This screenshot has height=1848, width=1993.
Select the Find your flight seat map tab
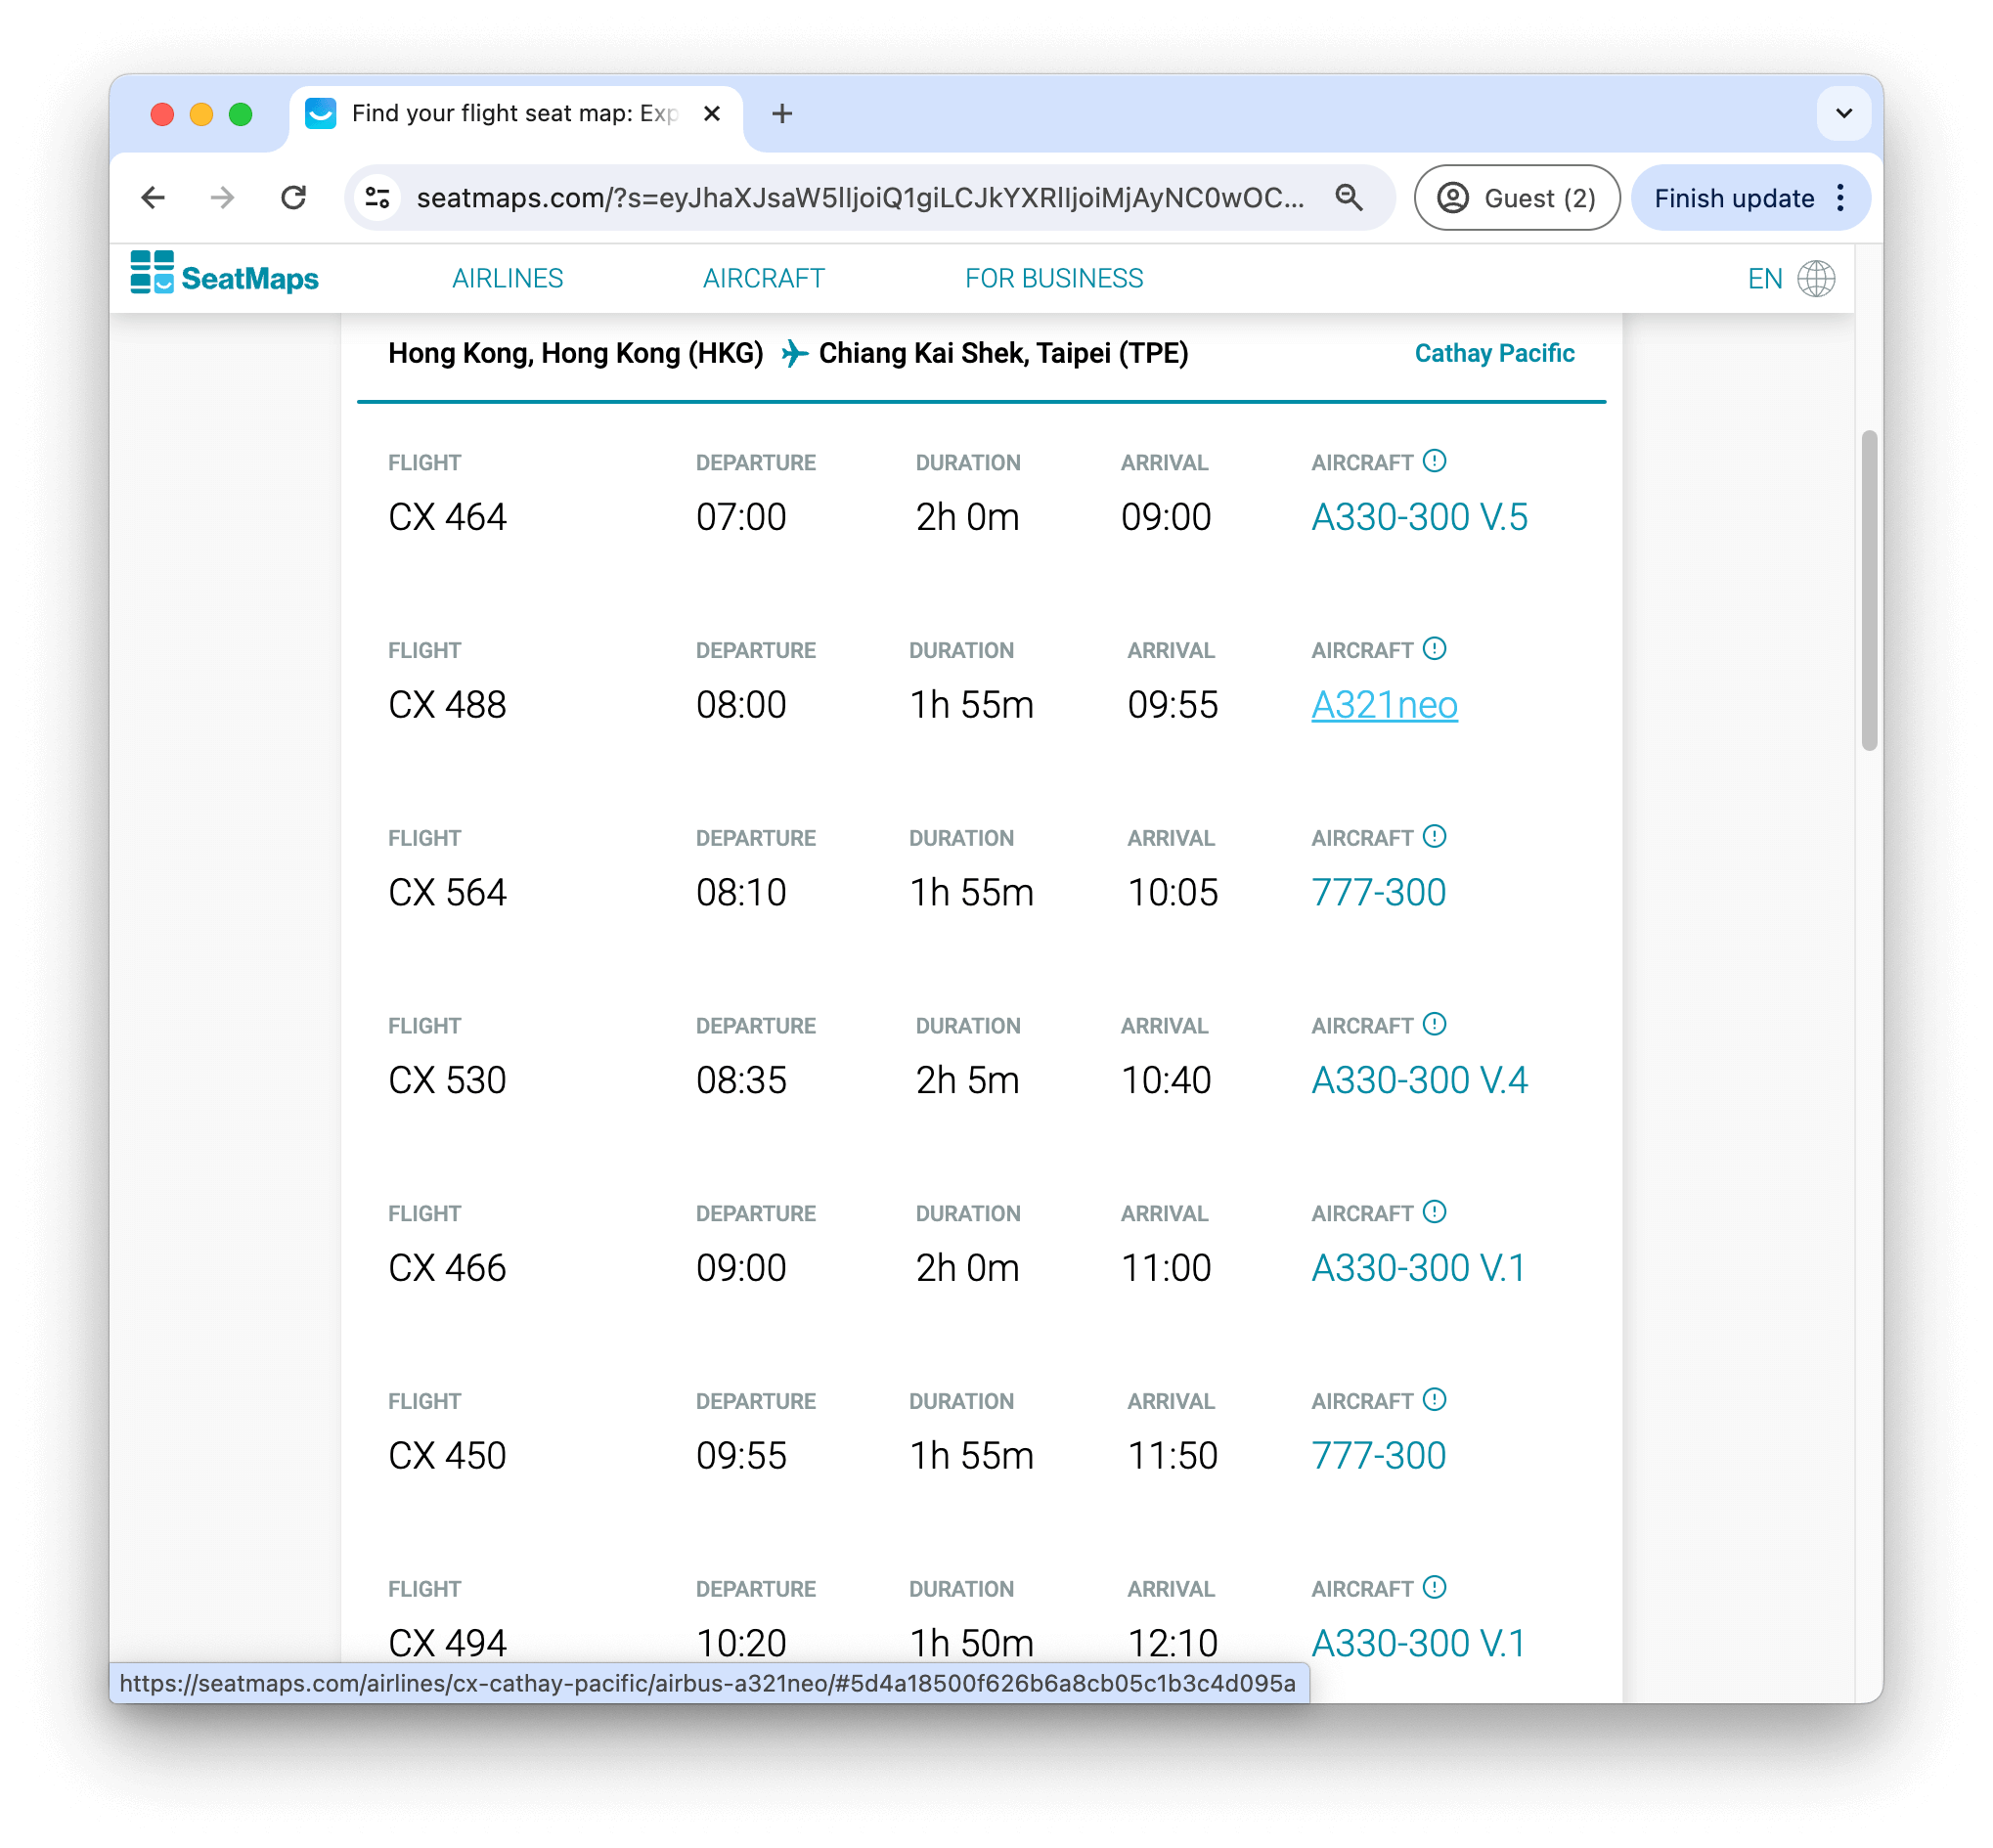pyautogui.click(x=515, y=114)
